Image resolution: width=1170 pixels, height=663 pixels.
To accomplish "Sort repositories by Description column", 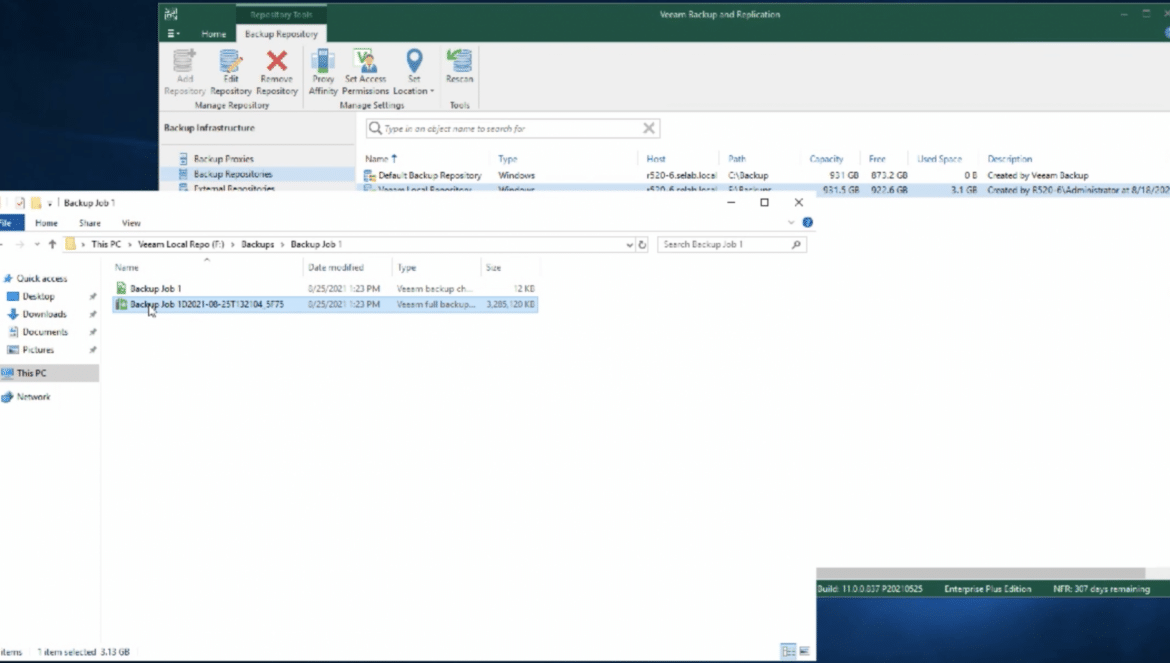I will tap(1010, 159).
